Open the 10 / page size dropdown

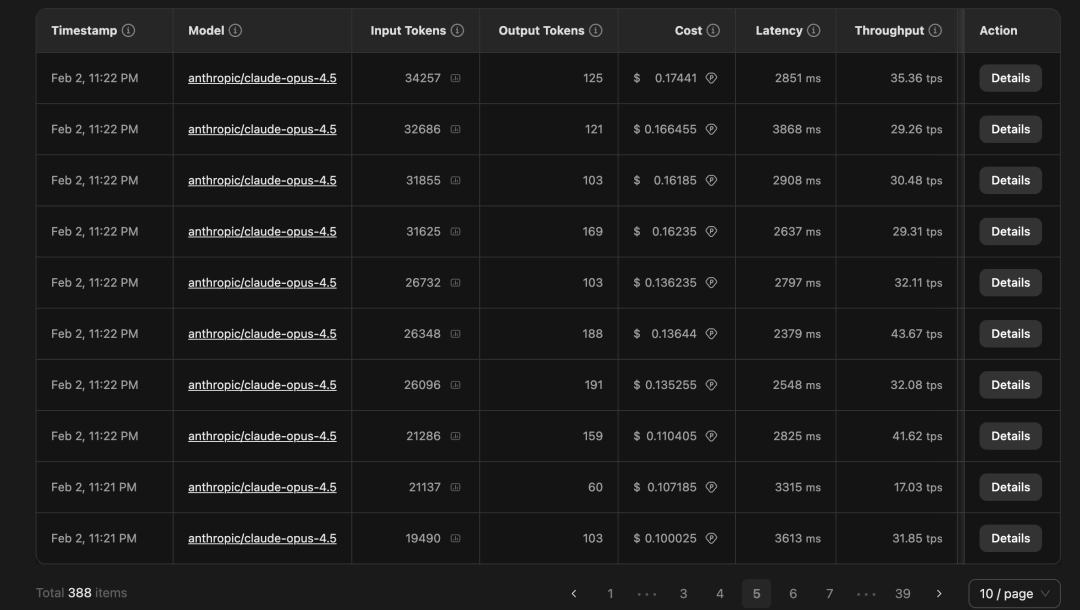click(x=1014, y=593)
